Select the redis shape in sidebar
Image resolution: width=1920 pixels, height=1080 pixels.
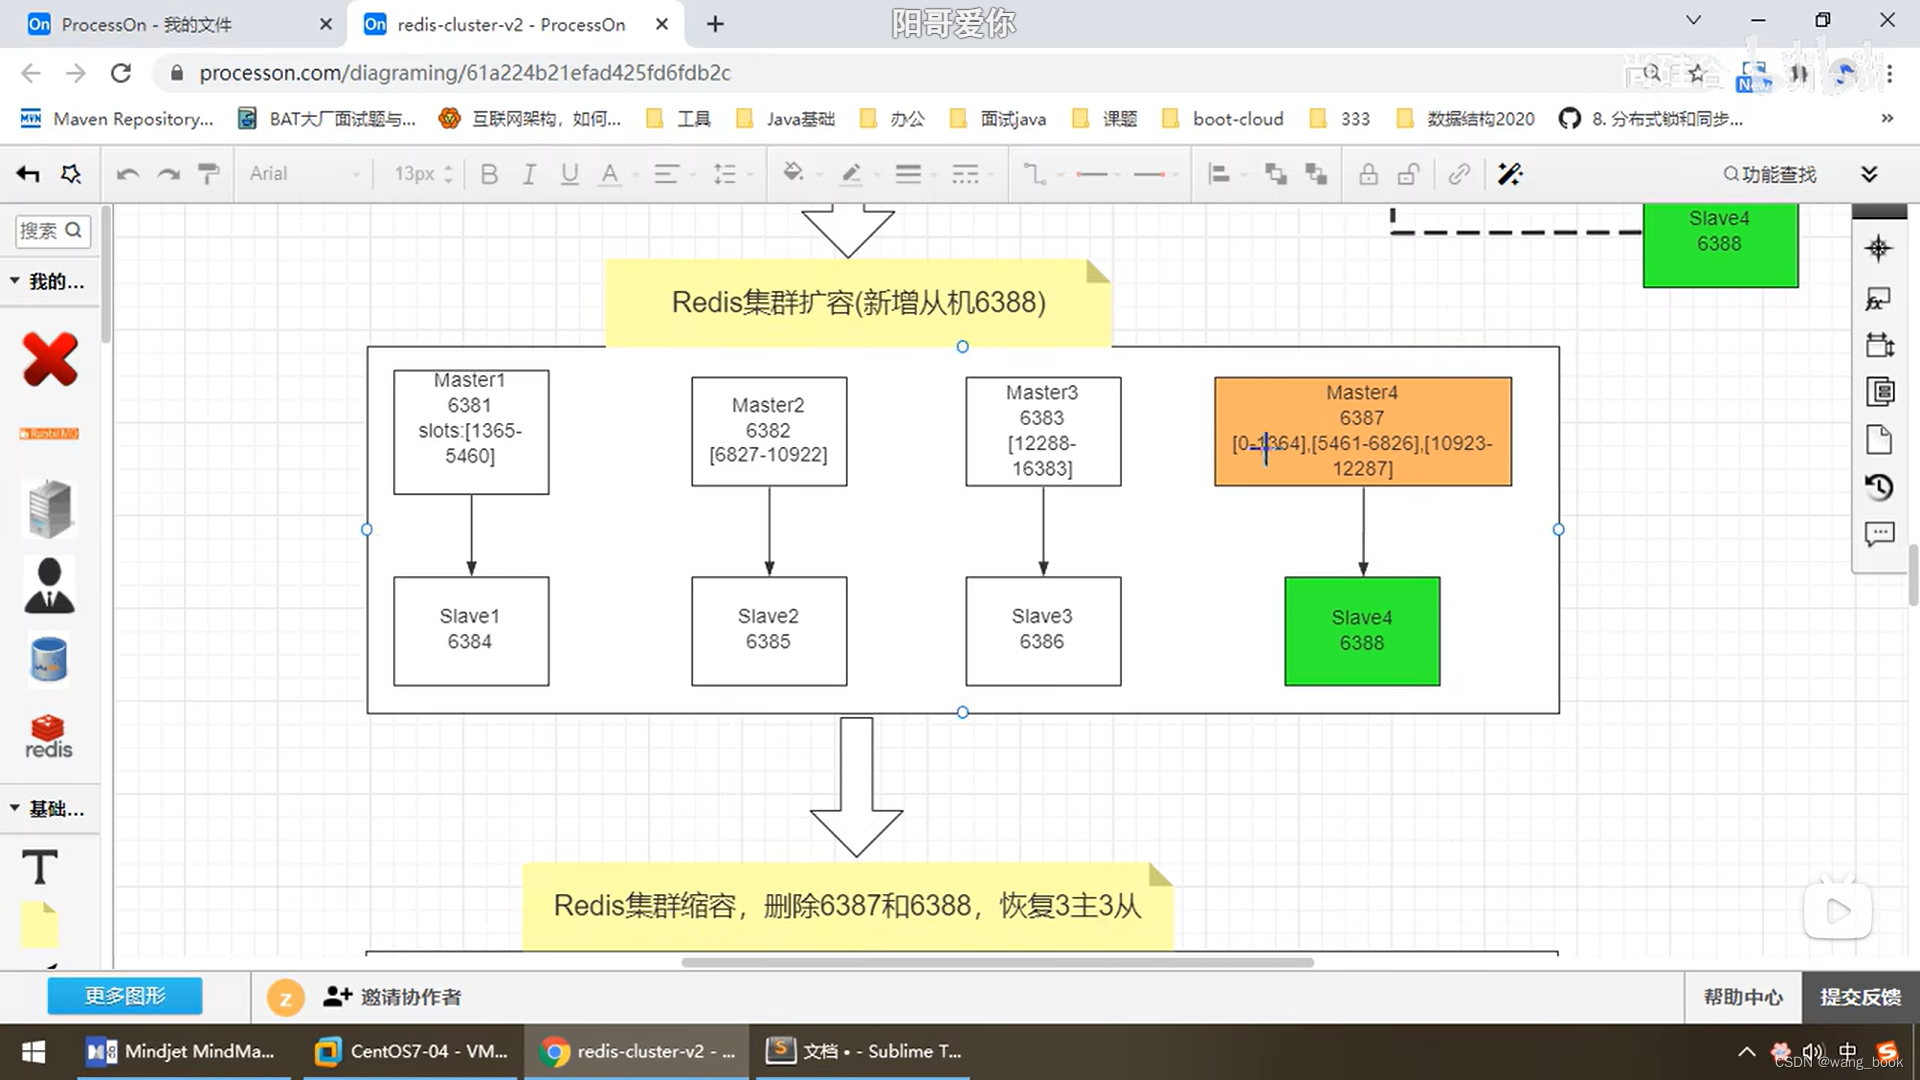coord(48,737)
